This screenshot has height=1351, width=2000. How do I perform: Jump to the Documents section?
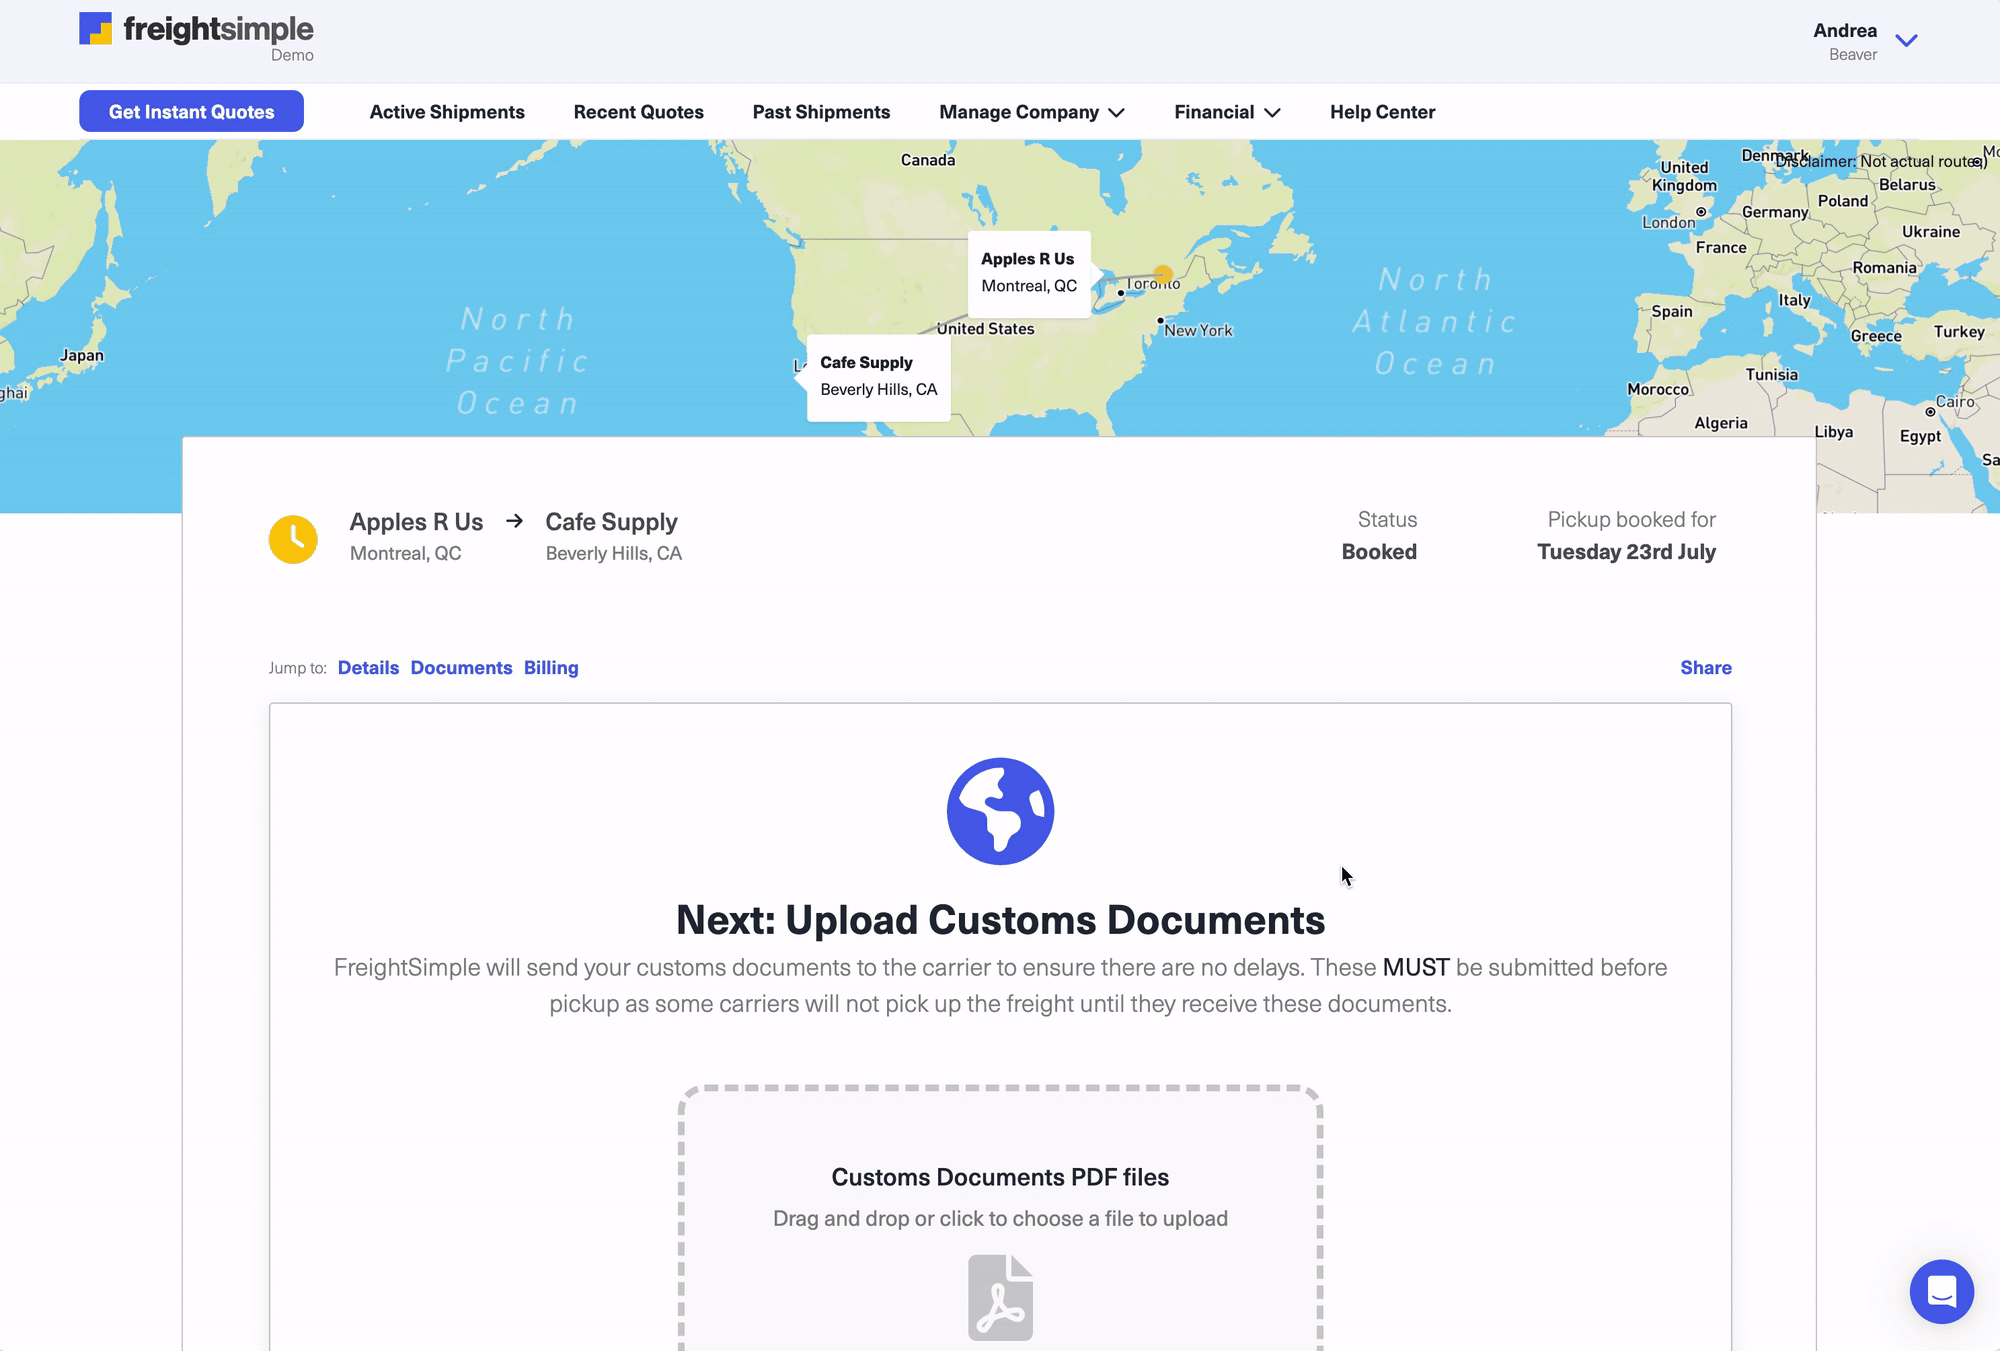tap(461, 668)
